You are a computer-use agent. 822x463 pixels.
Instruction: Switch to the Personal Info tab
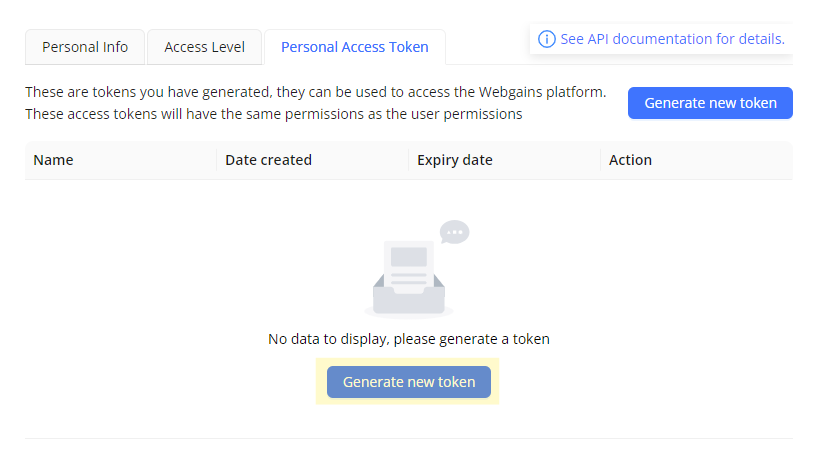(x=85, y=47)
